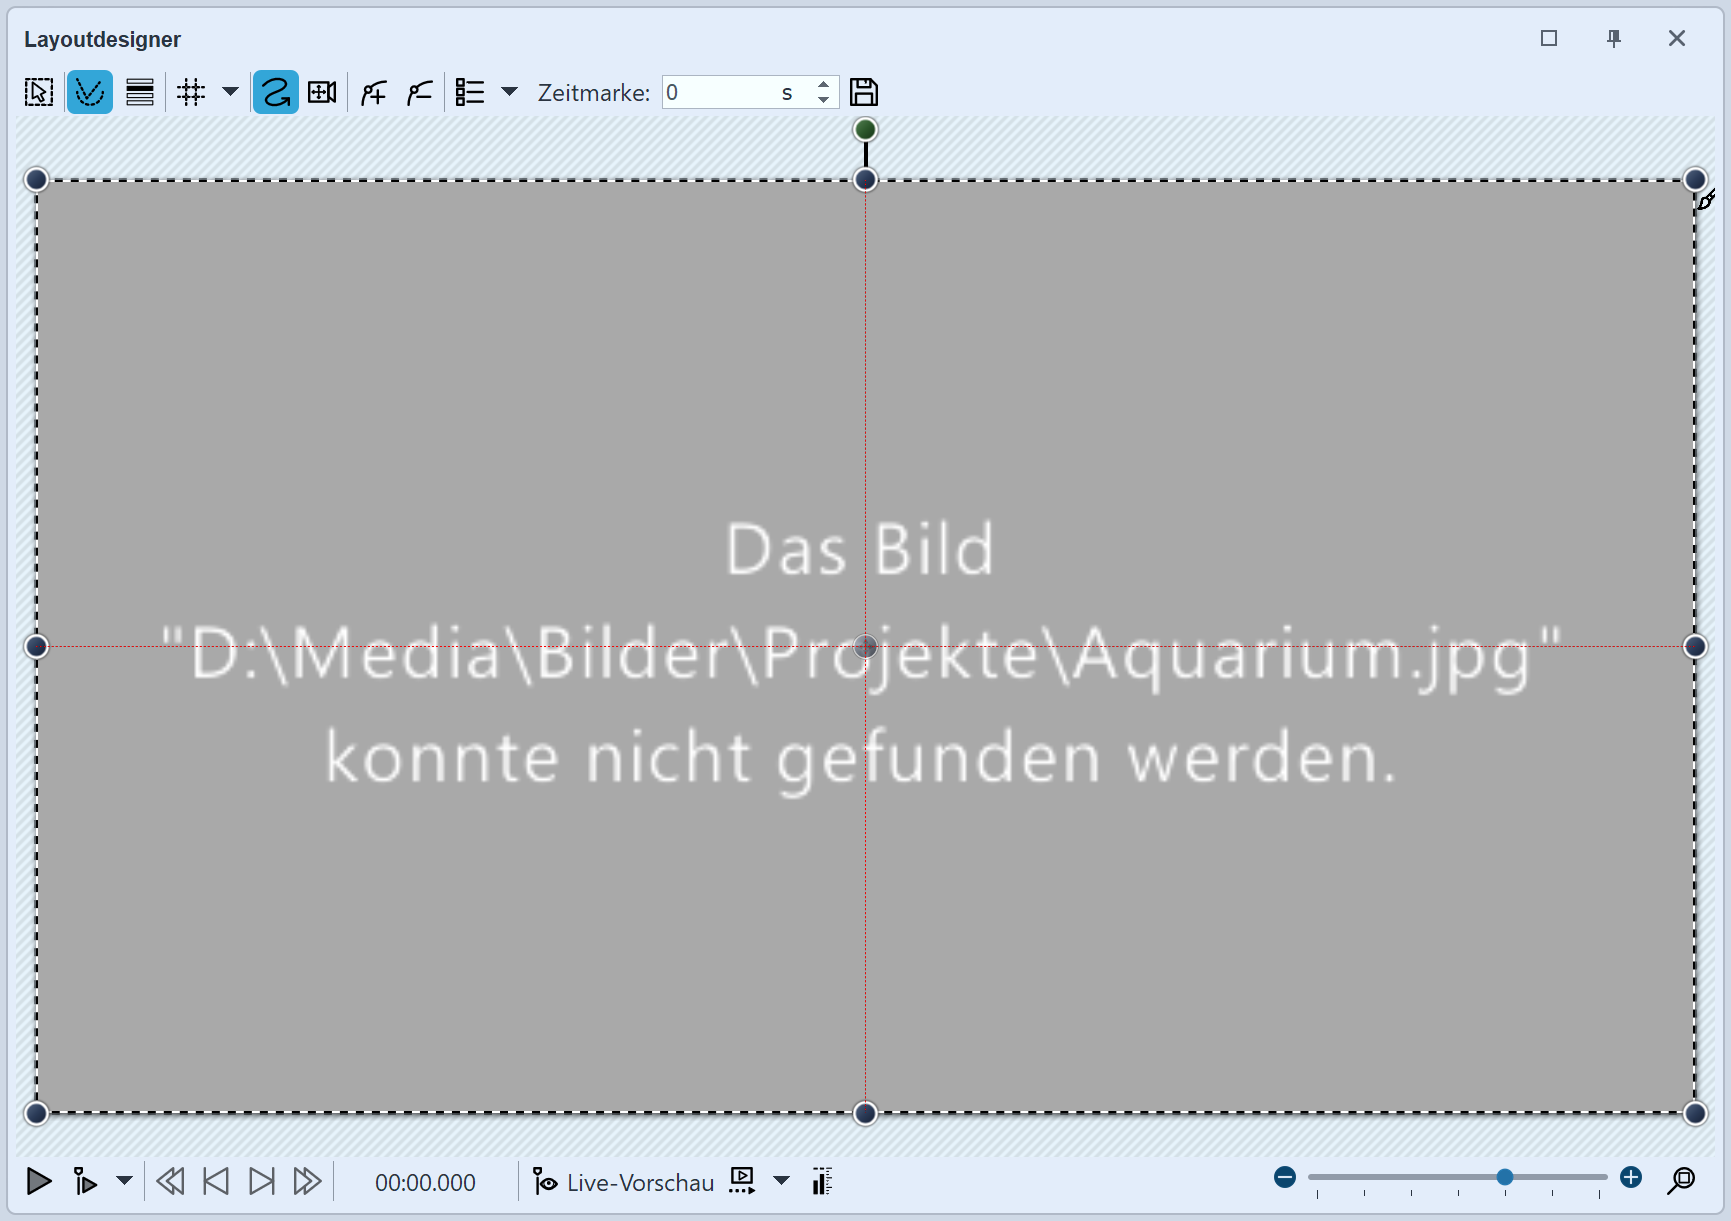Activate the motion path editing tool
The height and width of the screenshot is (1221, 1731).
[x=90, y=92]
